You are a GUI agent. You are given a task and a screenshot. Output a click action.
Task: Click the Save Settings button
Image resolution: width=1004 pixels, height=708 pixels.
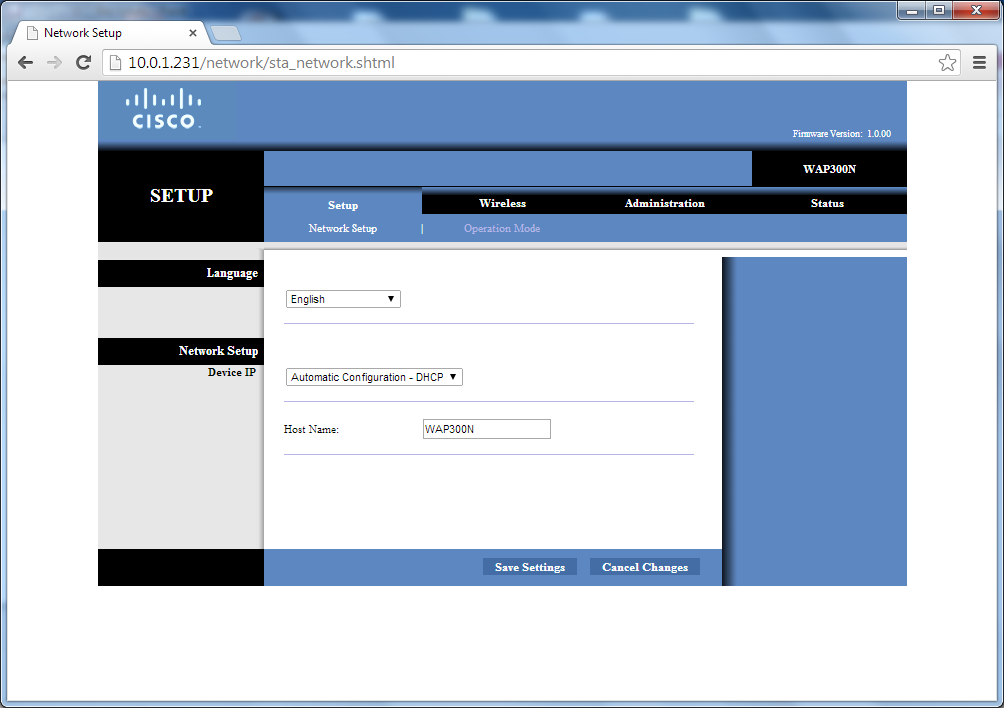pos(530,567)
